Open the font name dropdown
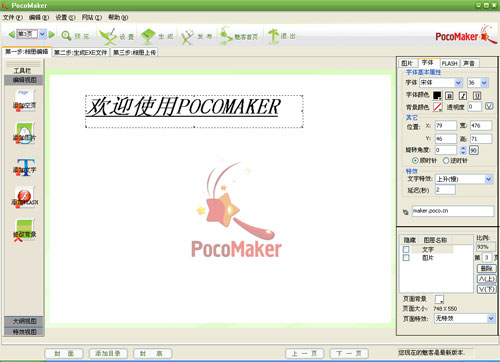 click(x=441, y=82)
